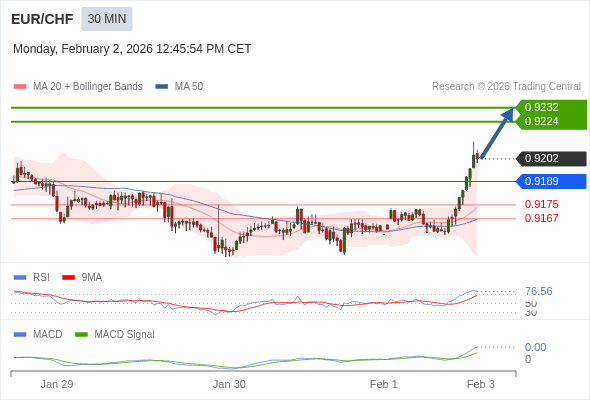Click the 0.9175 red support value
Screen dimensions: 590x400
[541, 204]
